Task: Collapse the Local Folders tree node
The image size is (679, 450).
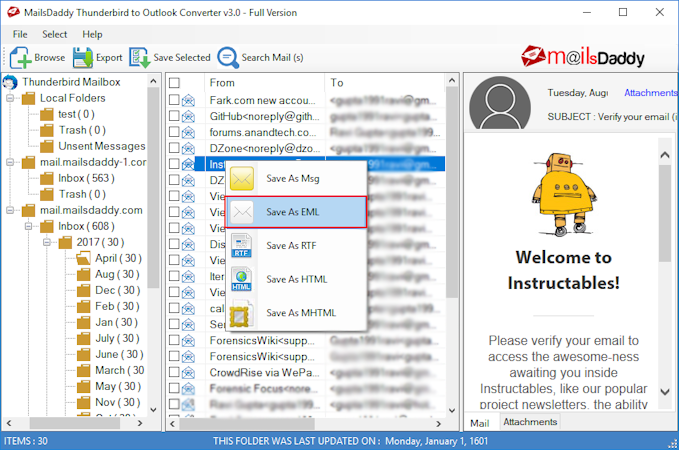Action: pyautogui.click(x=10, y=98)
